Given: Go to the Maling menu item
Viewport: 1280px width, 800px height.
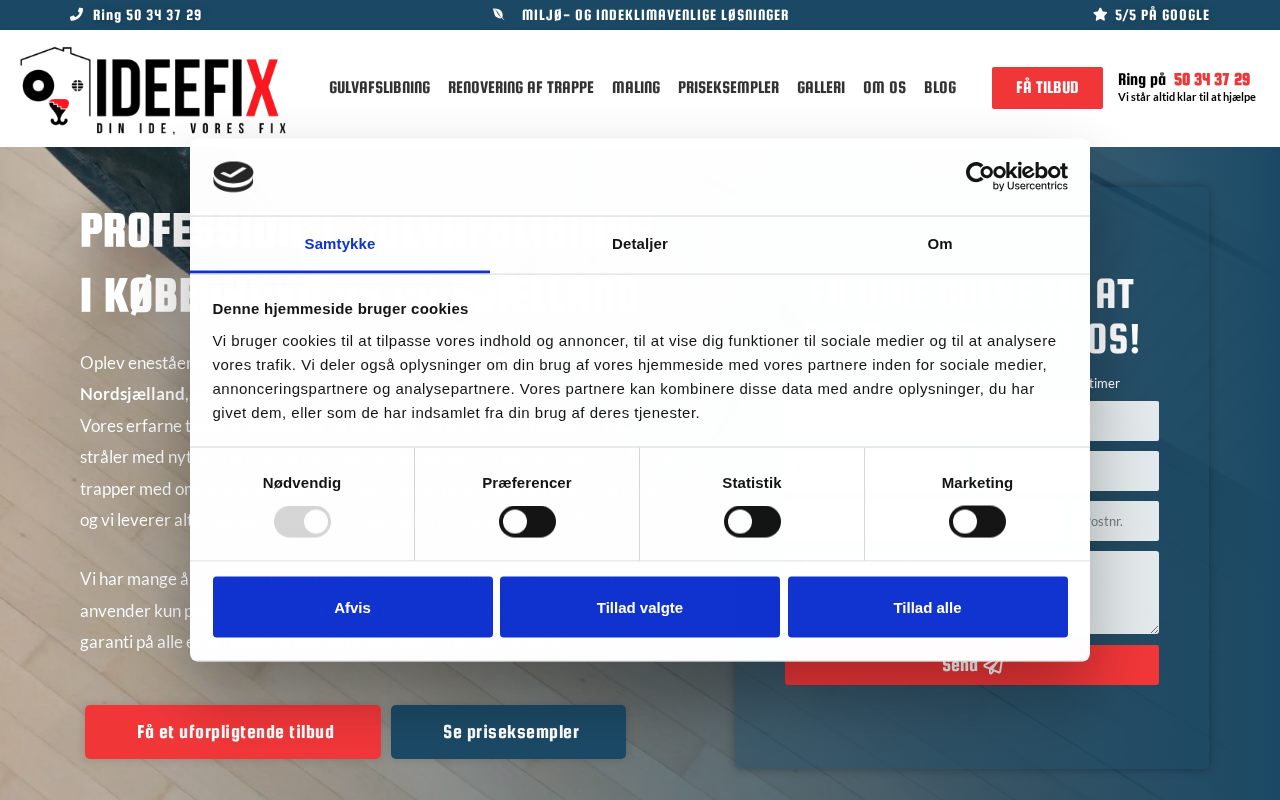Looking at the screenshot, I should pos(636,88).
